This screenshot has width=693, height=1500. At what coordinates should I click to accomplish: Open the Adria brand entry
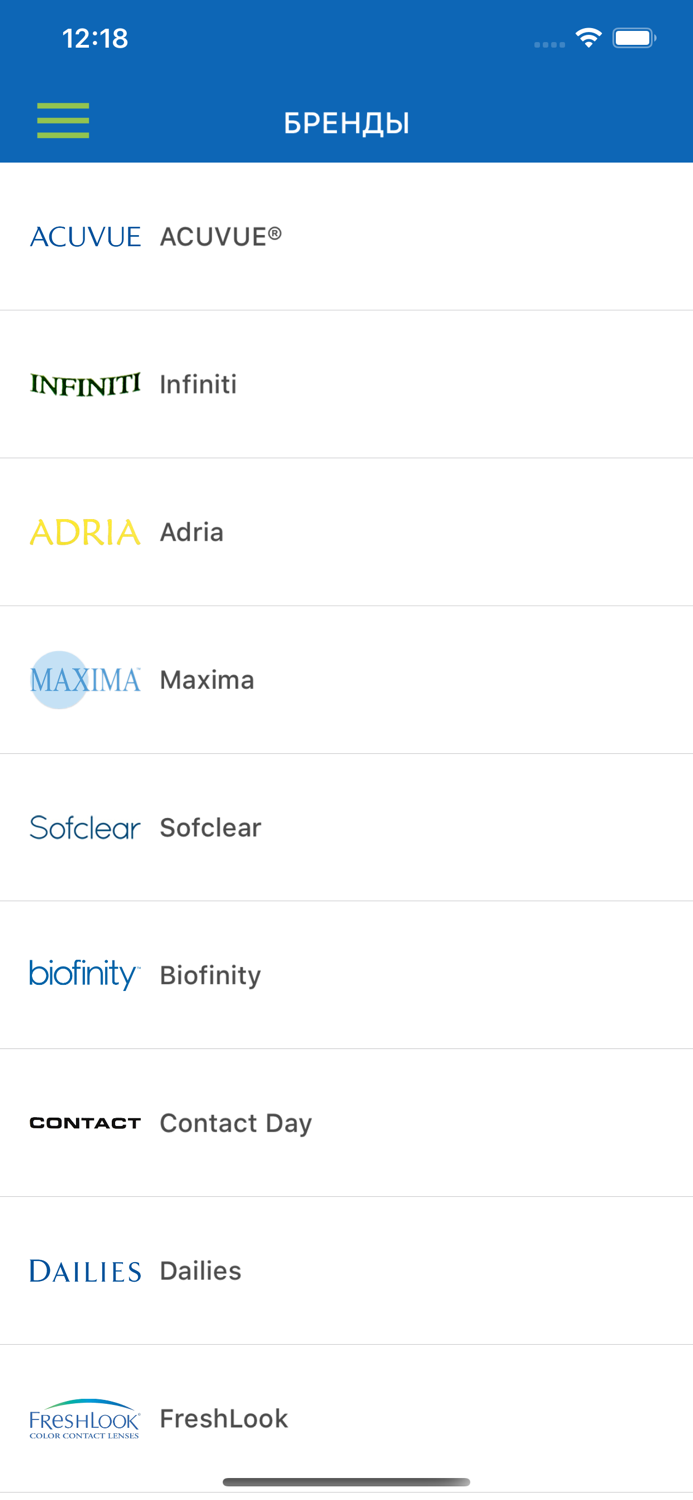(x=192, y=532)
